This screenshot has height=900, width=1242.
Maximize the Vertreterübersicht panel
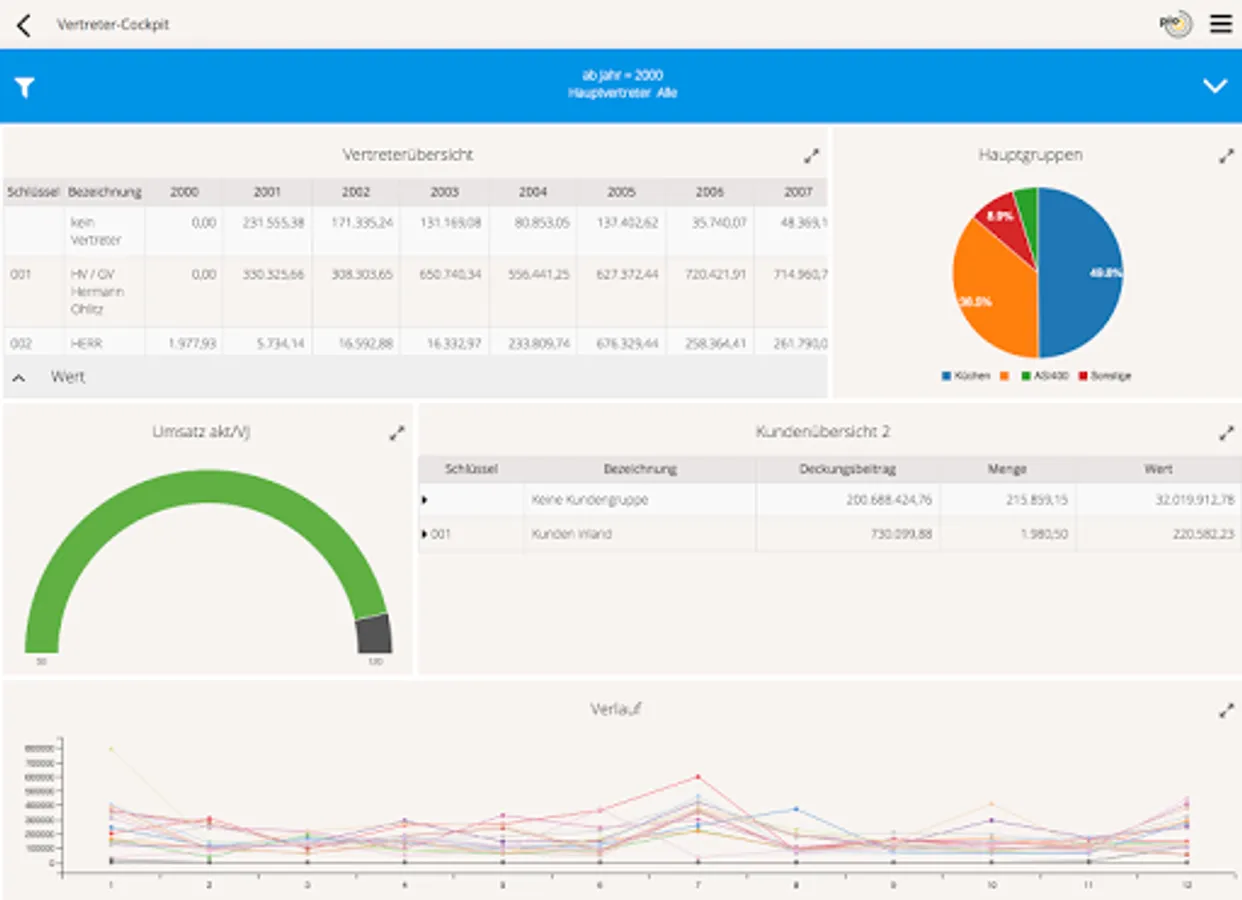tap(811, 155)
